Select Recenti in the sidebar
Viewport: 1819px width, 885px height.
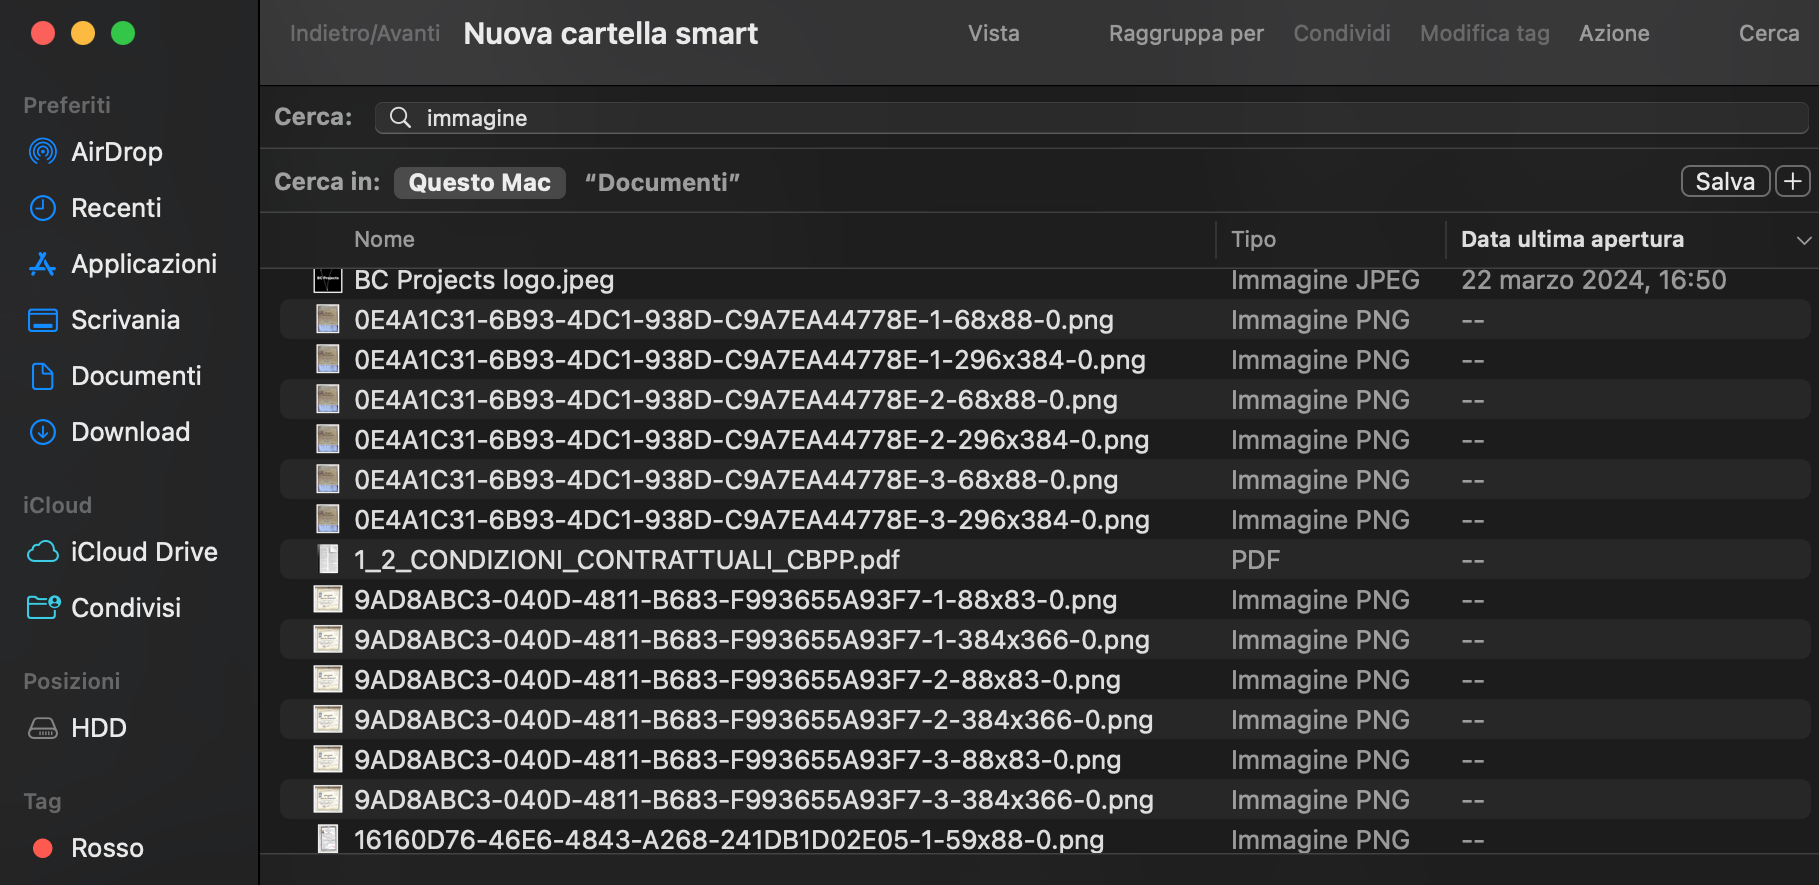116,207
